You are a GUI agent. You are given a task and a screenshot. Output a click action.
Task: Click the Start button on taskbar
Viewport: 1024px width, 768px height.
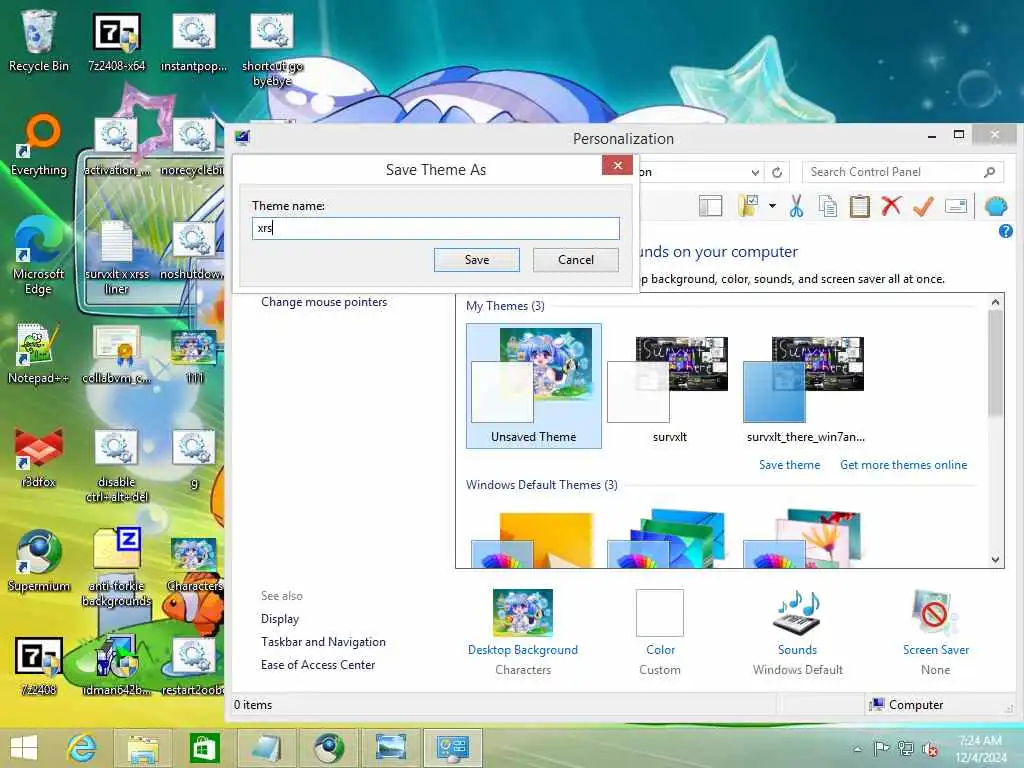pyautogui.click(x=24, y=748)
